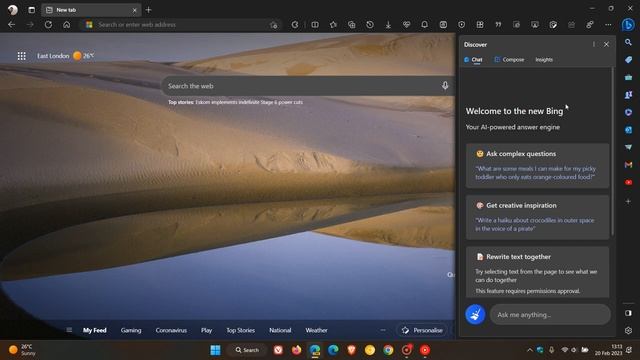Open the Collections toolbar icon
This screenshot has height=360, width=640.
point(351,25)
